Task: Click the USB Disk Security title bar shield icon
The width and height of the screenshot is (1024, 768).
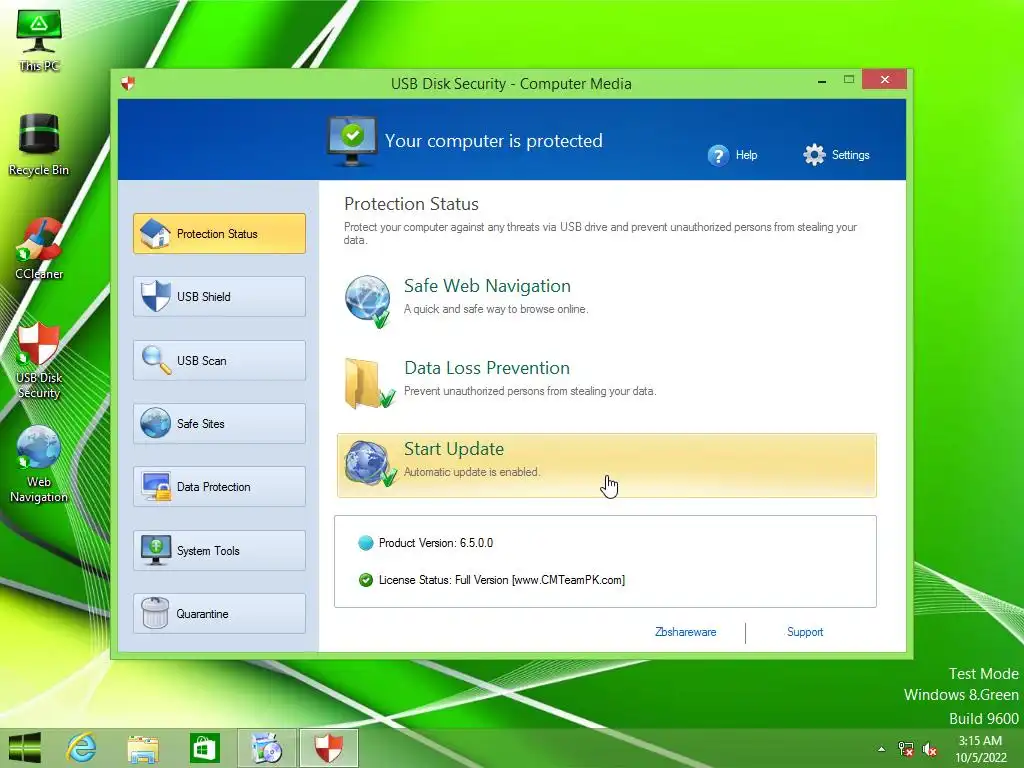Action: point(128,83)
